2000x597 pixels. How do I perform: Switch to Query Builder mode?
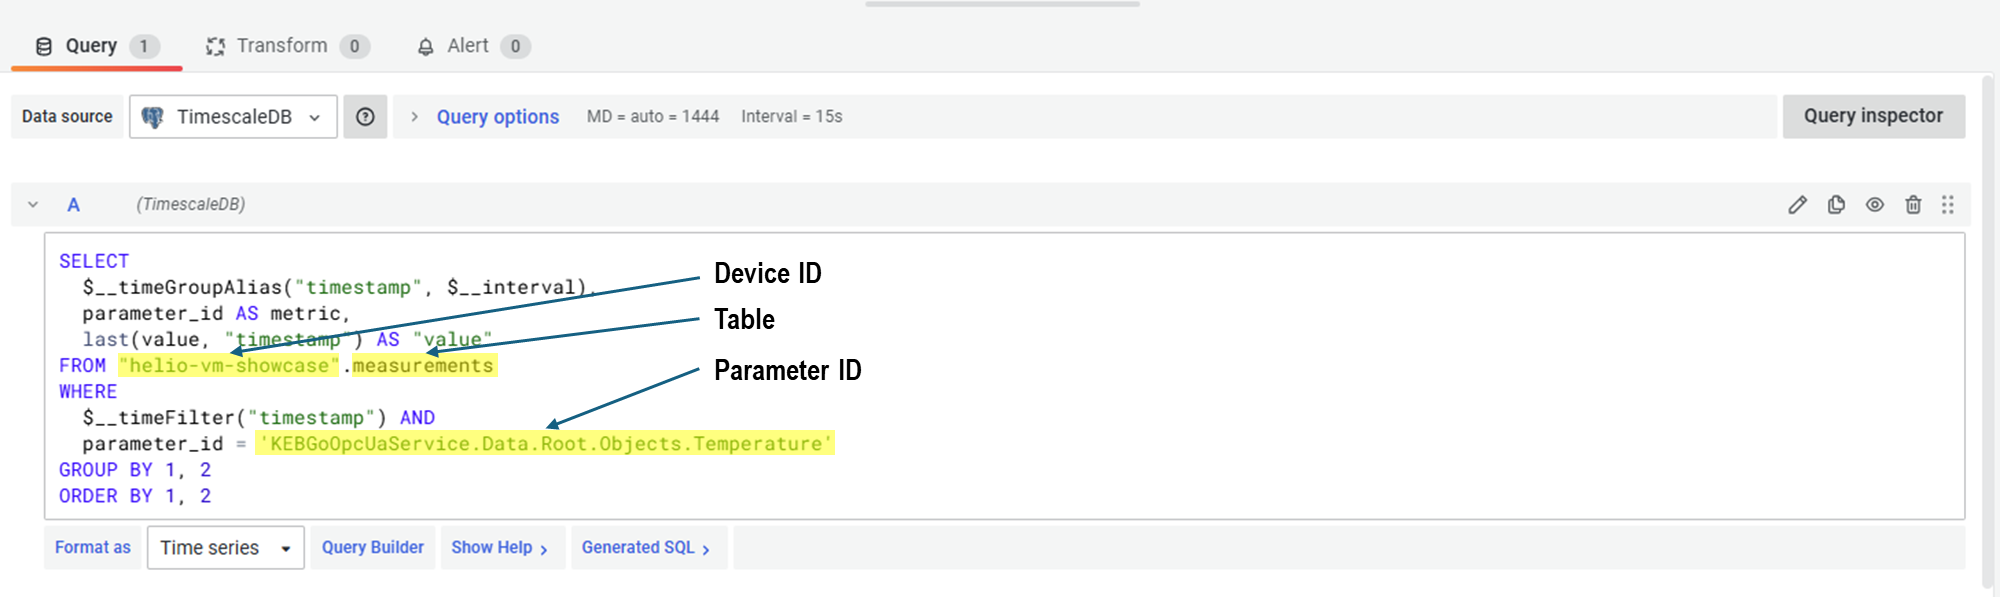(x=373, y=548)
